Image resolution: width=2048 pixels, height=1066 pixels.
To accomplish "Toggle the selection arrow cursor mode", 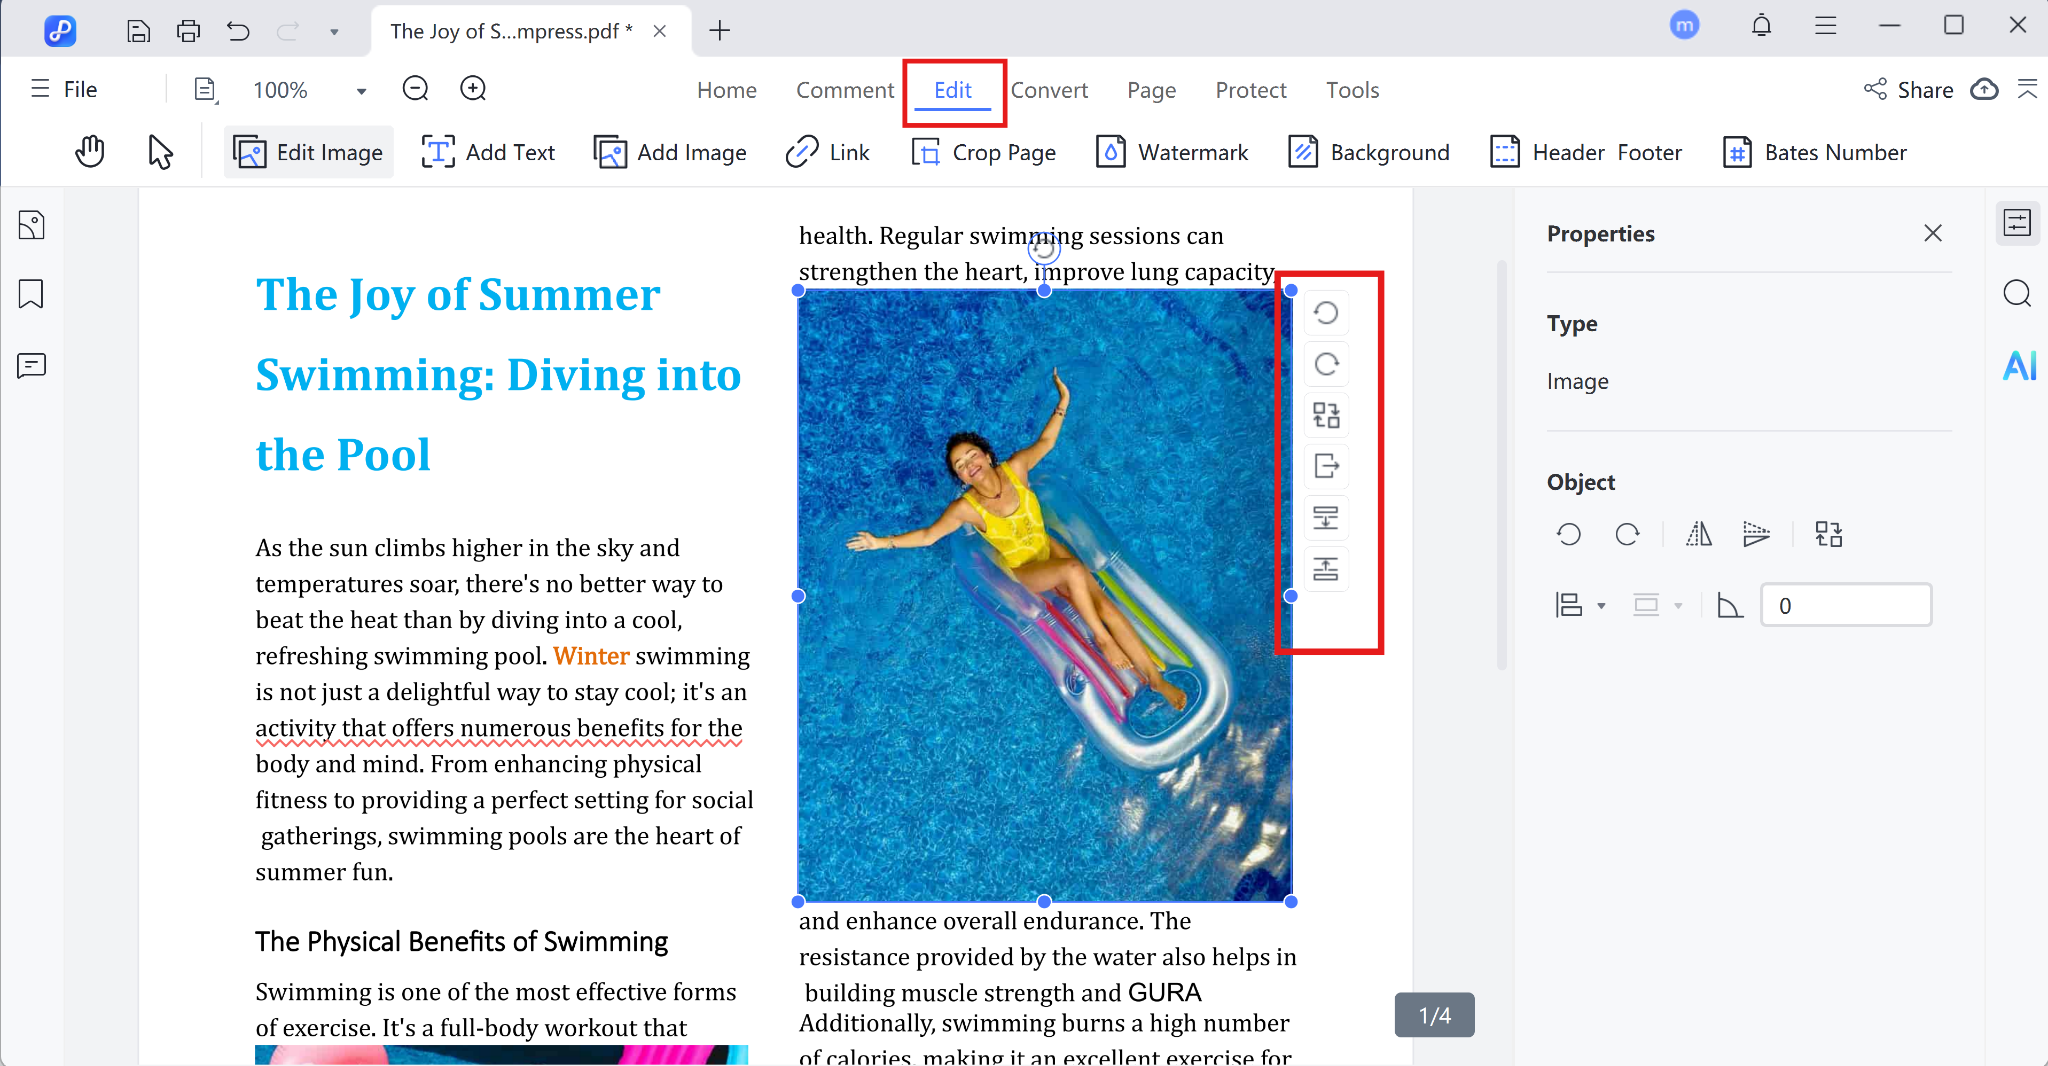I will [160, 151].
